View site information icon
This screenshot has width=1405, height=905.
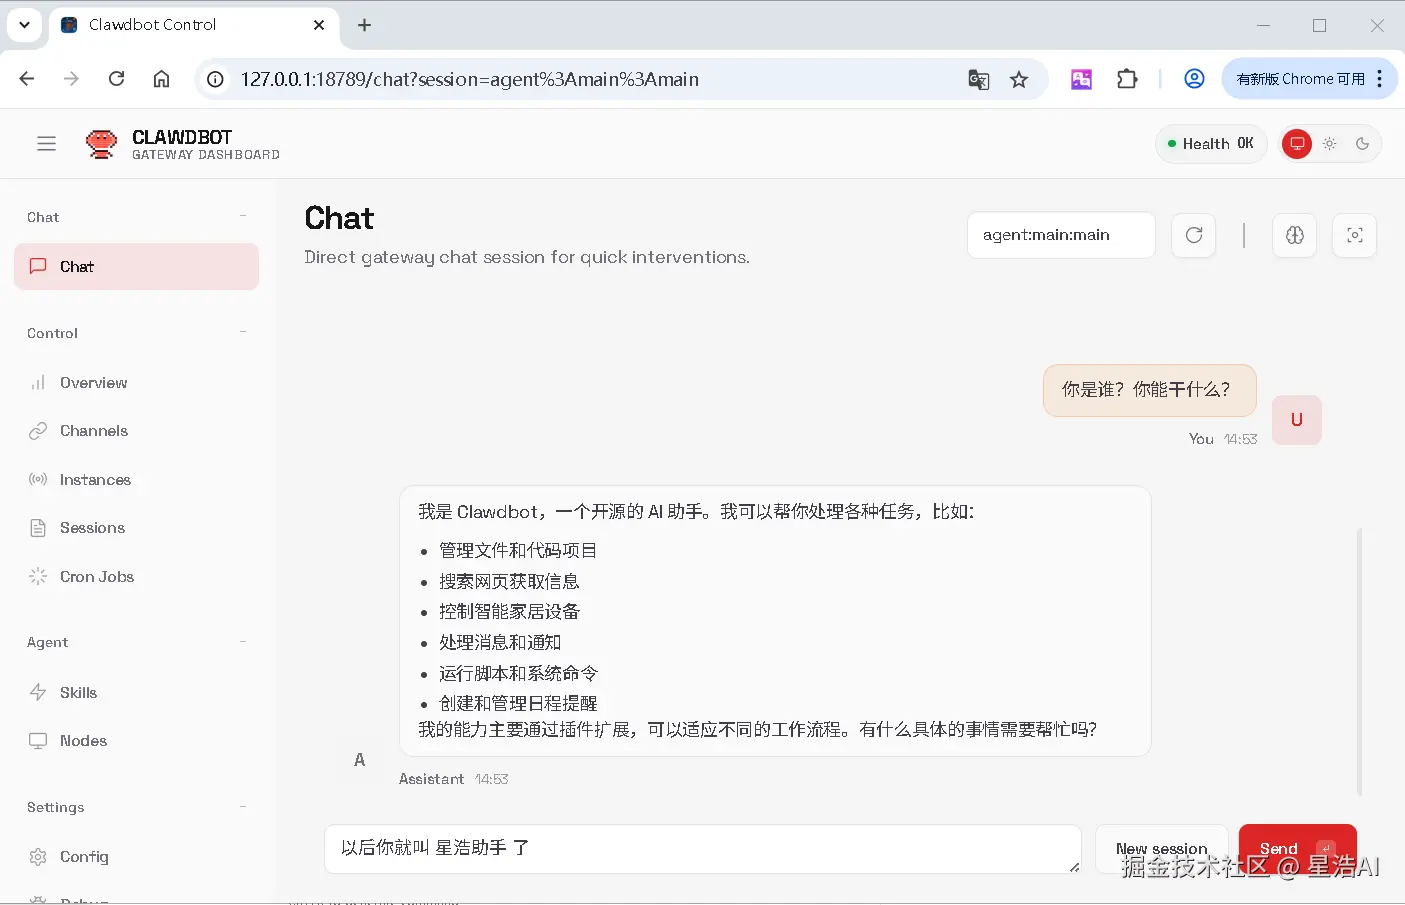215,79
